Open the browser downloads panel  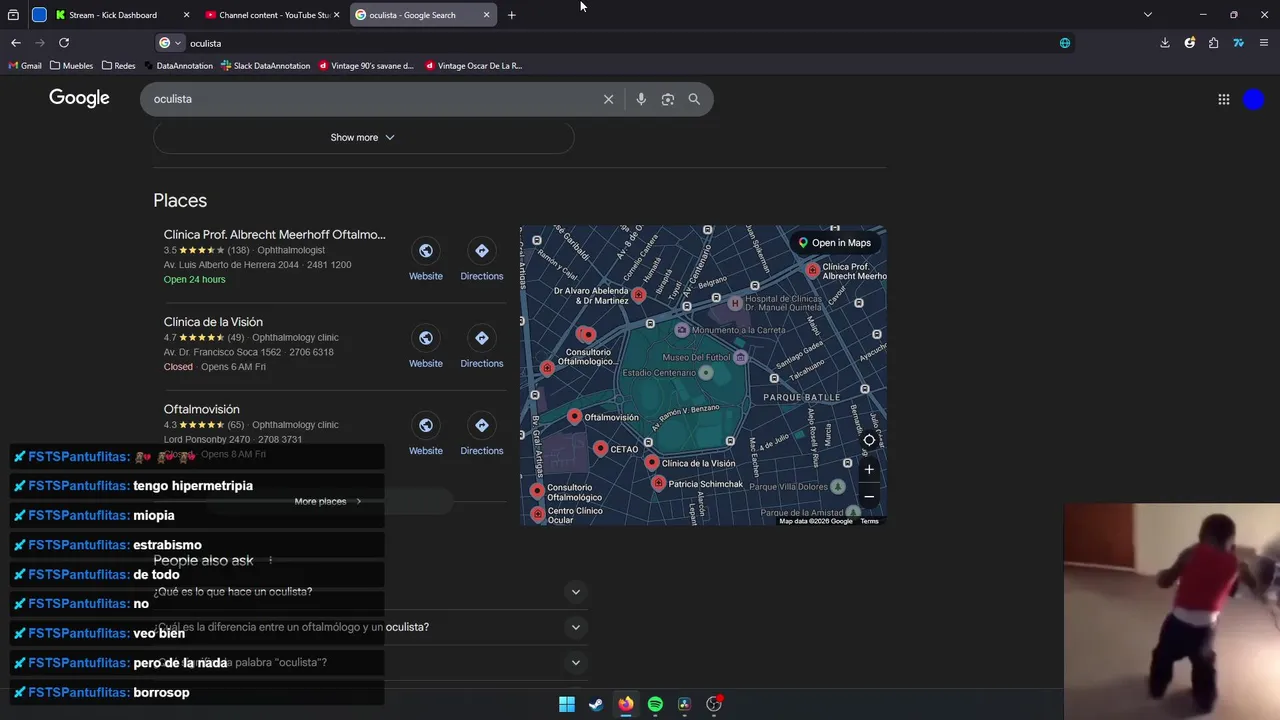[1165, 43]
